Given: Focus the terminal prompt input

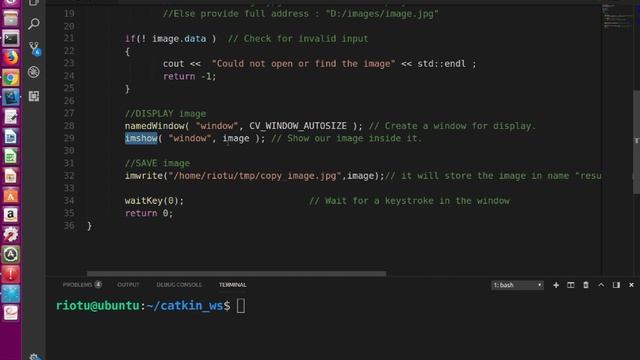Looking at the screenshot, I should [241, 306].
